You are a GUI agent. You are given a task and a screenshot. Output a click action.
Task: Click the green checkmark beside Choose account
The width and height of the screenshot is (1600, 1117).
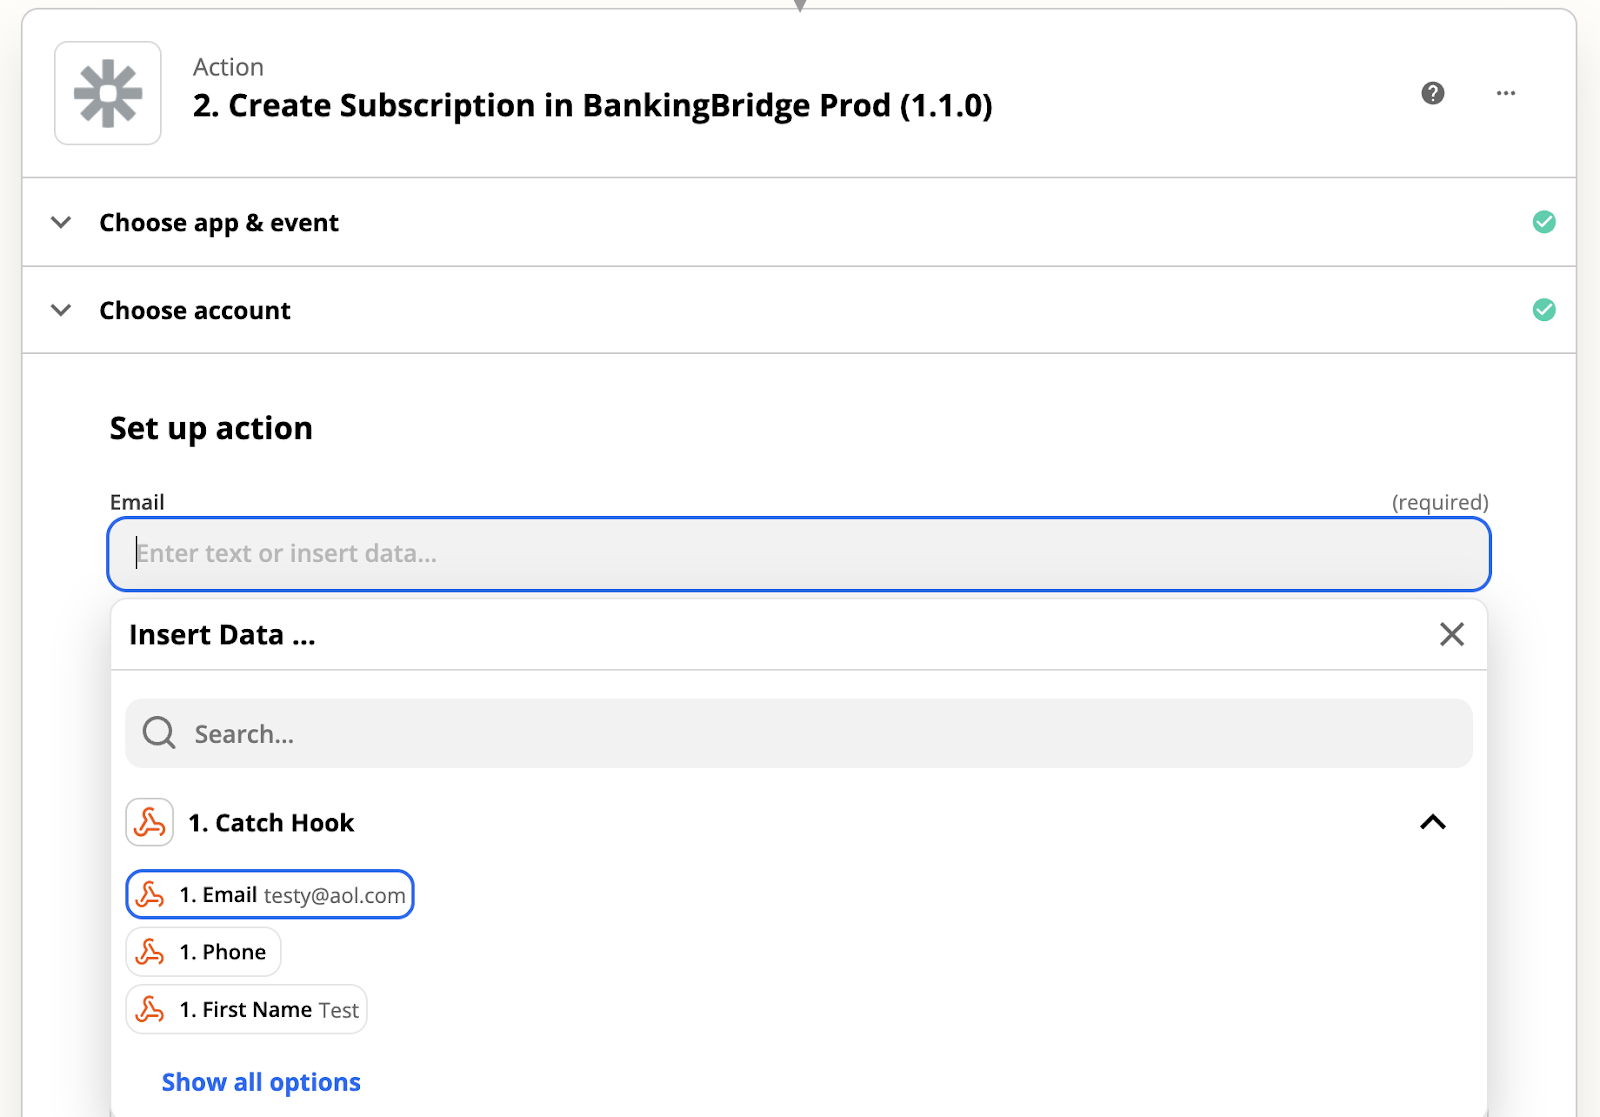(x=1544, y=310)
